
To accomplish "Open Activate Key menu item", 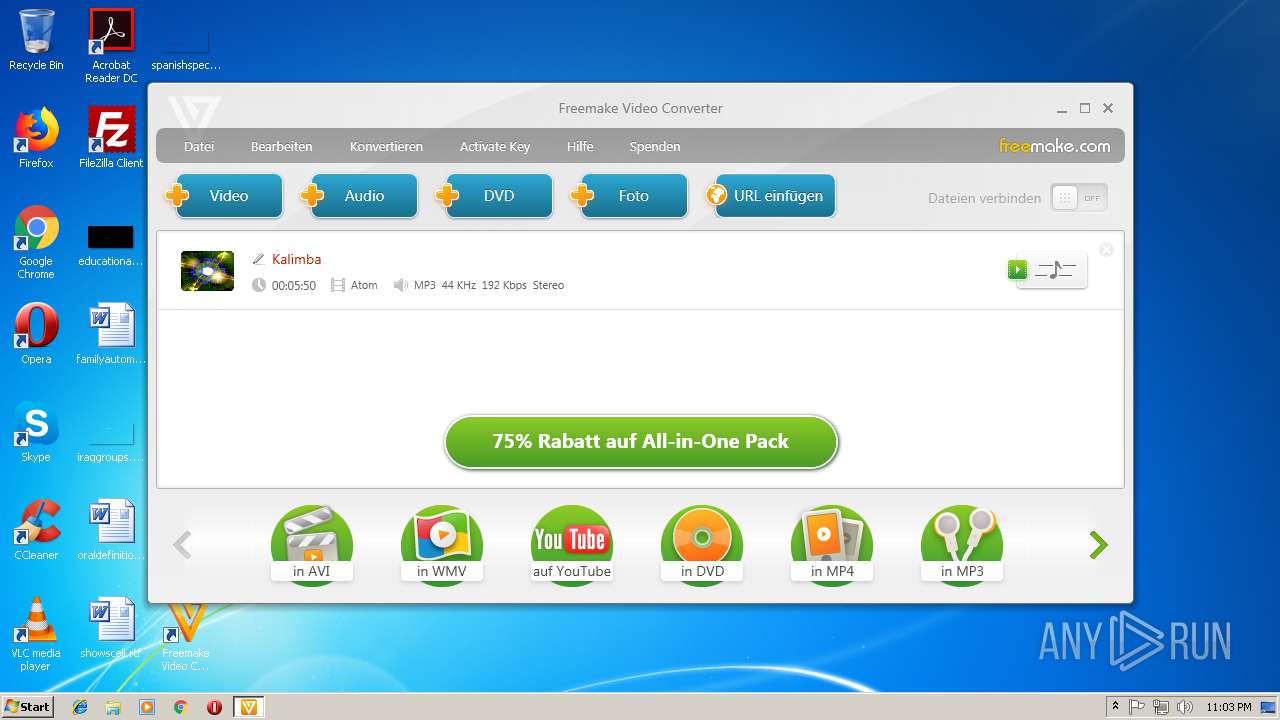I will point(495,146).
